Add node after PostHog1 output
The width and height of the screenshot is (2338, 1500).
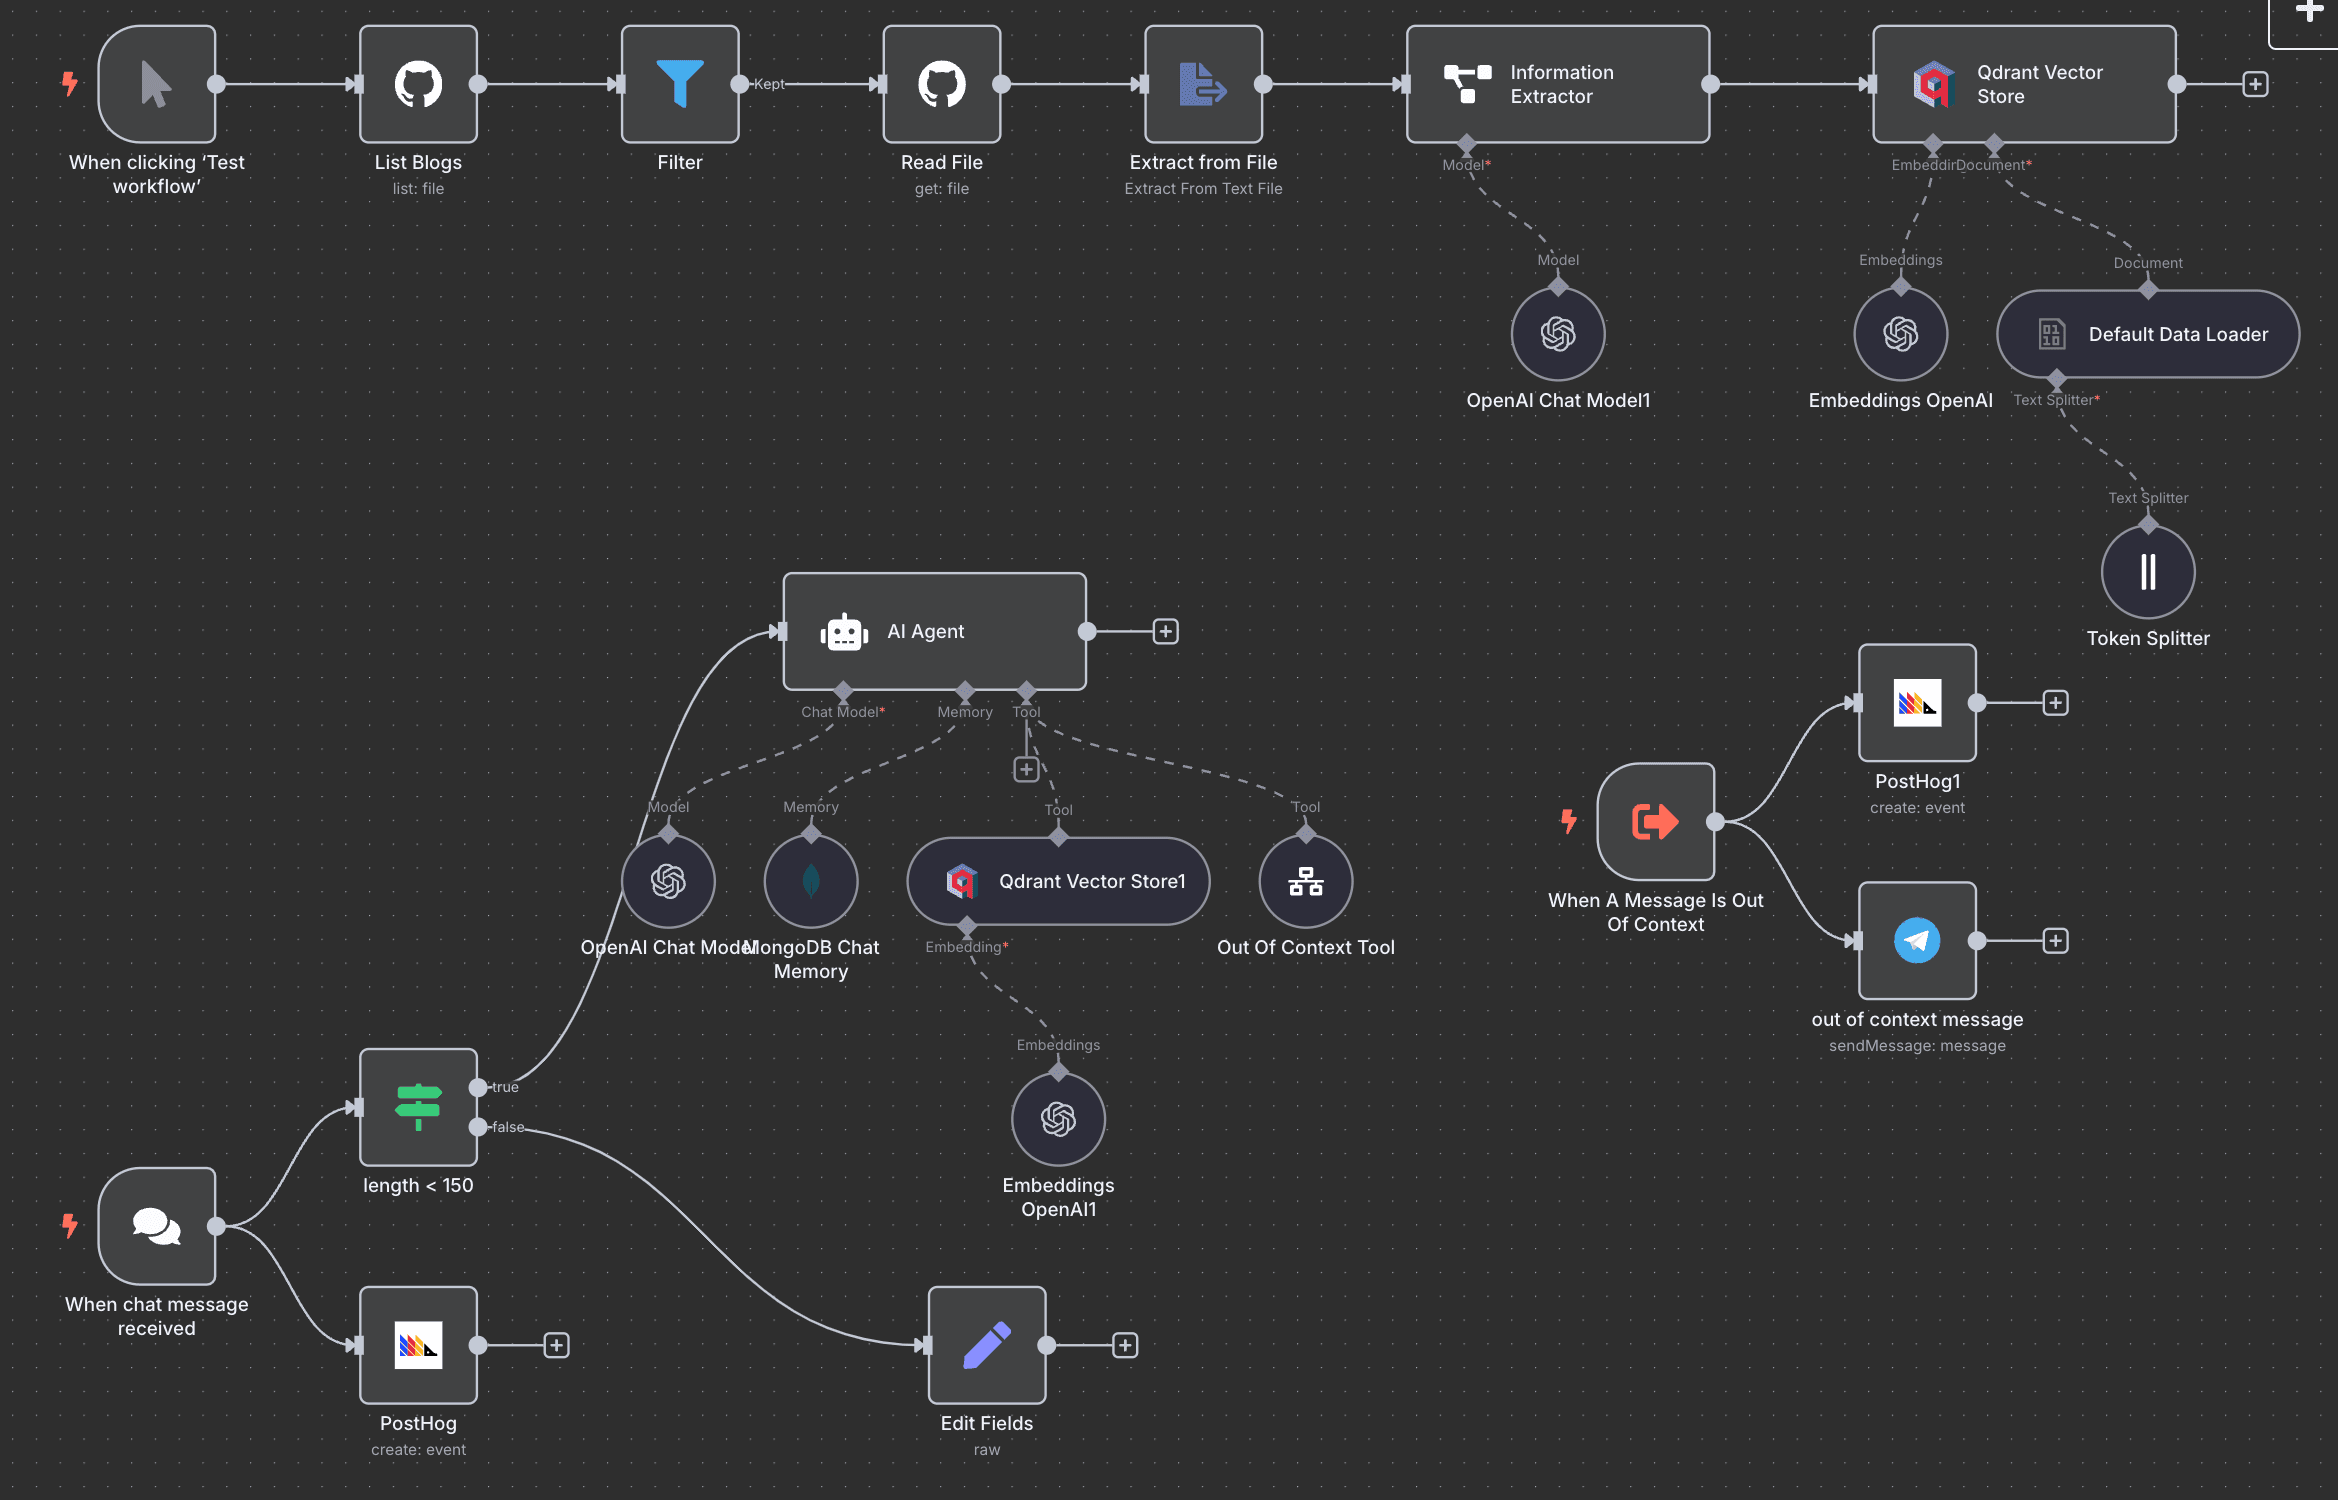[2055, 703]
